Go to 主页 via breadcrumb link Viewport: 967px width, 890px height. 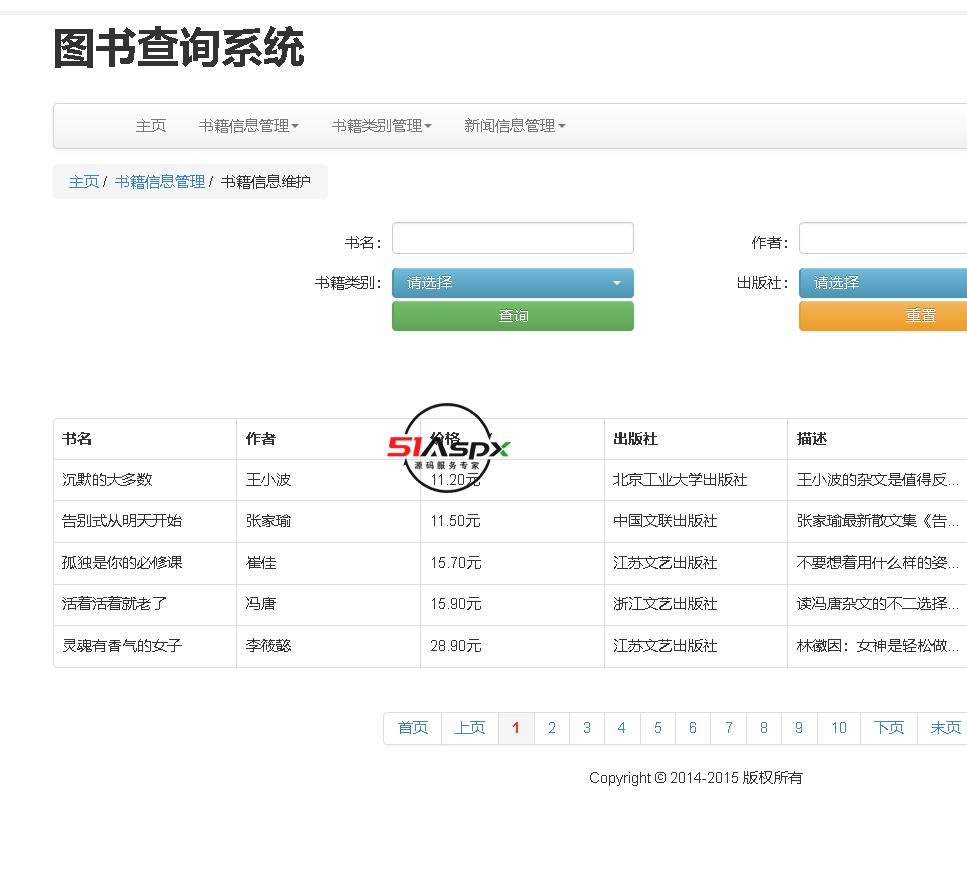coord(84,182)
